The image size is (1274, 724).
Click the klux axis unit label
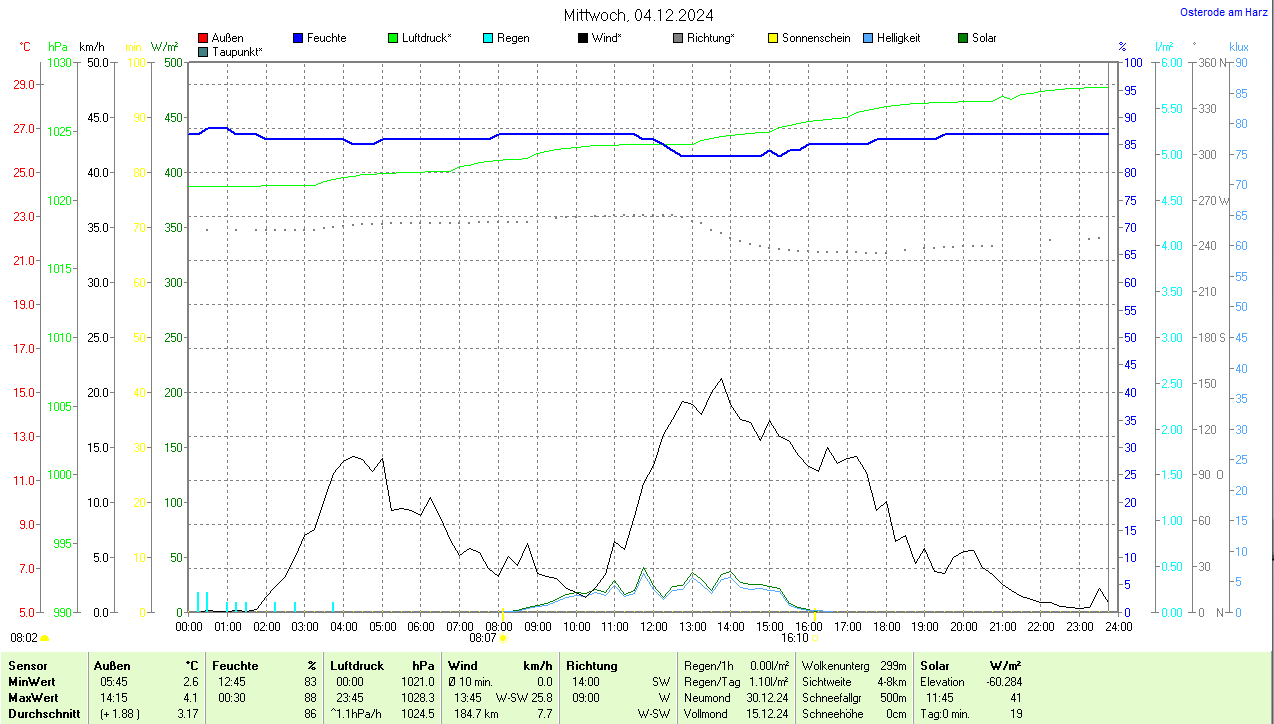1239,47
